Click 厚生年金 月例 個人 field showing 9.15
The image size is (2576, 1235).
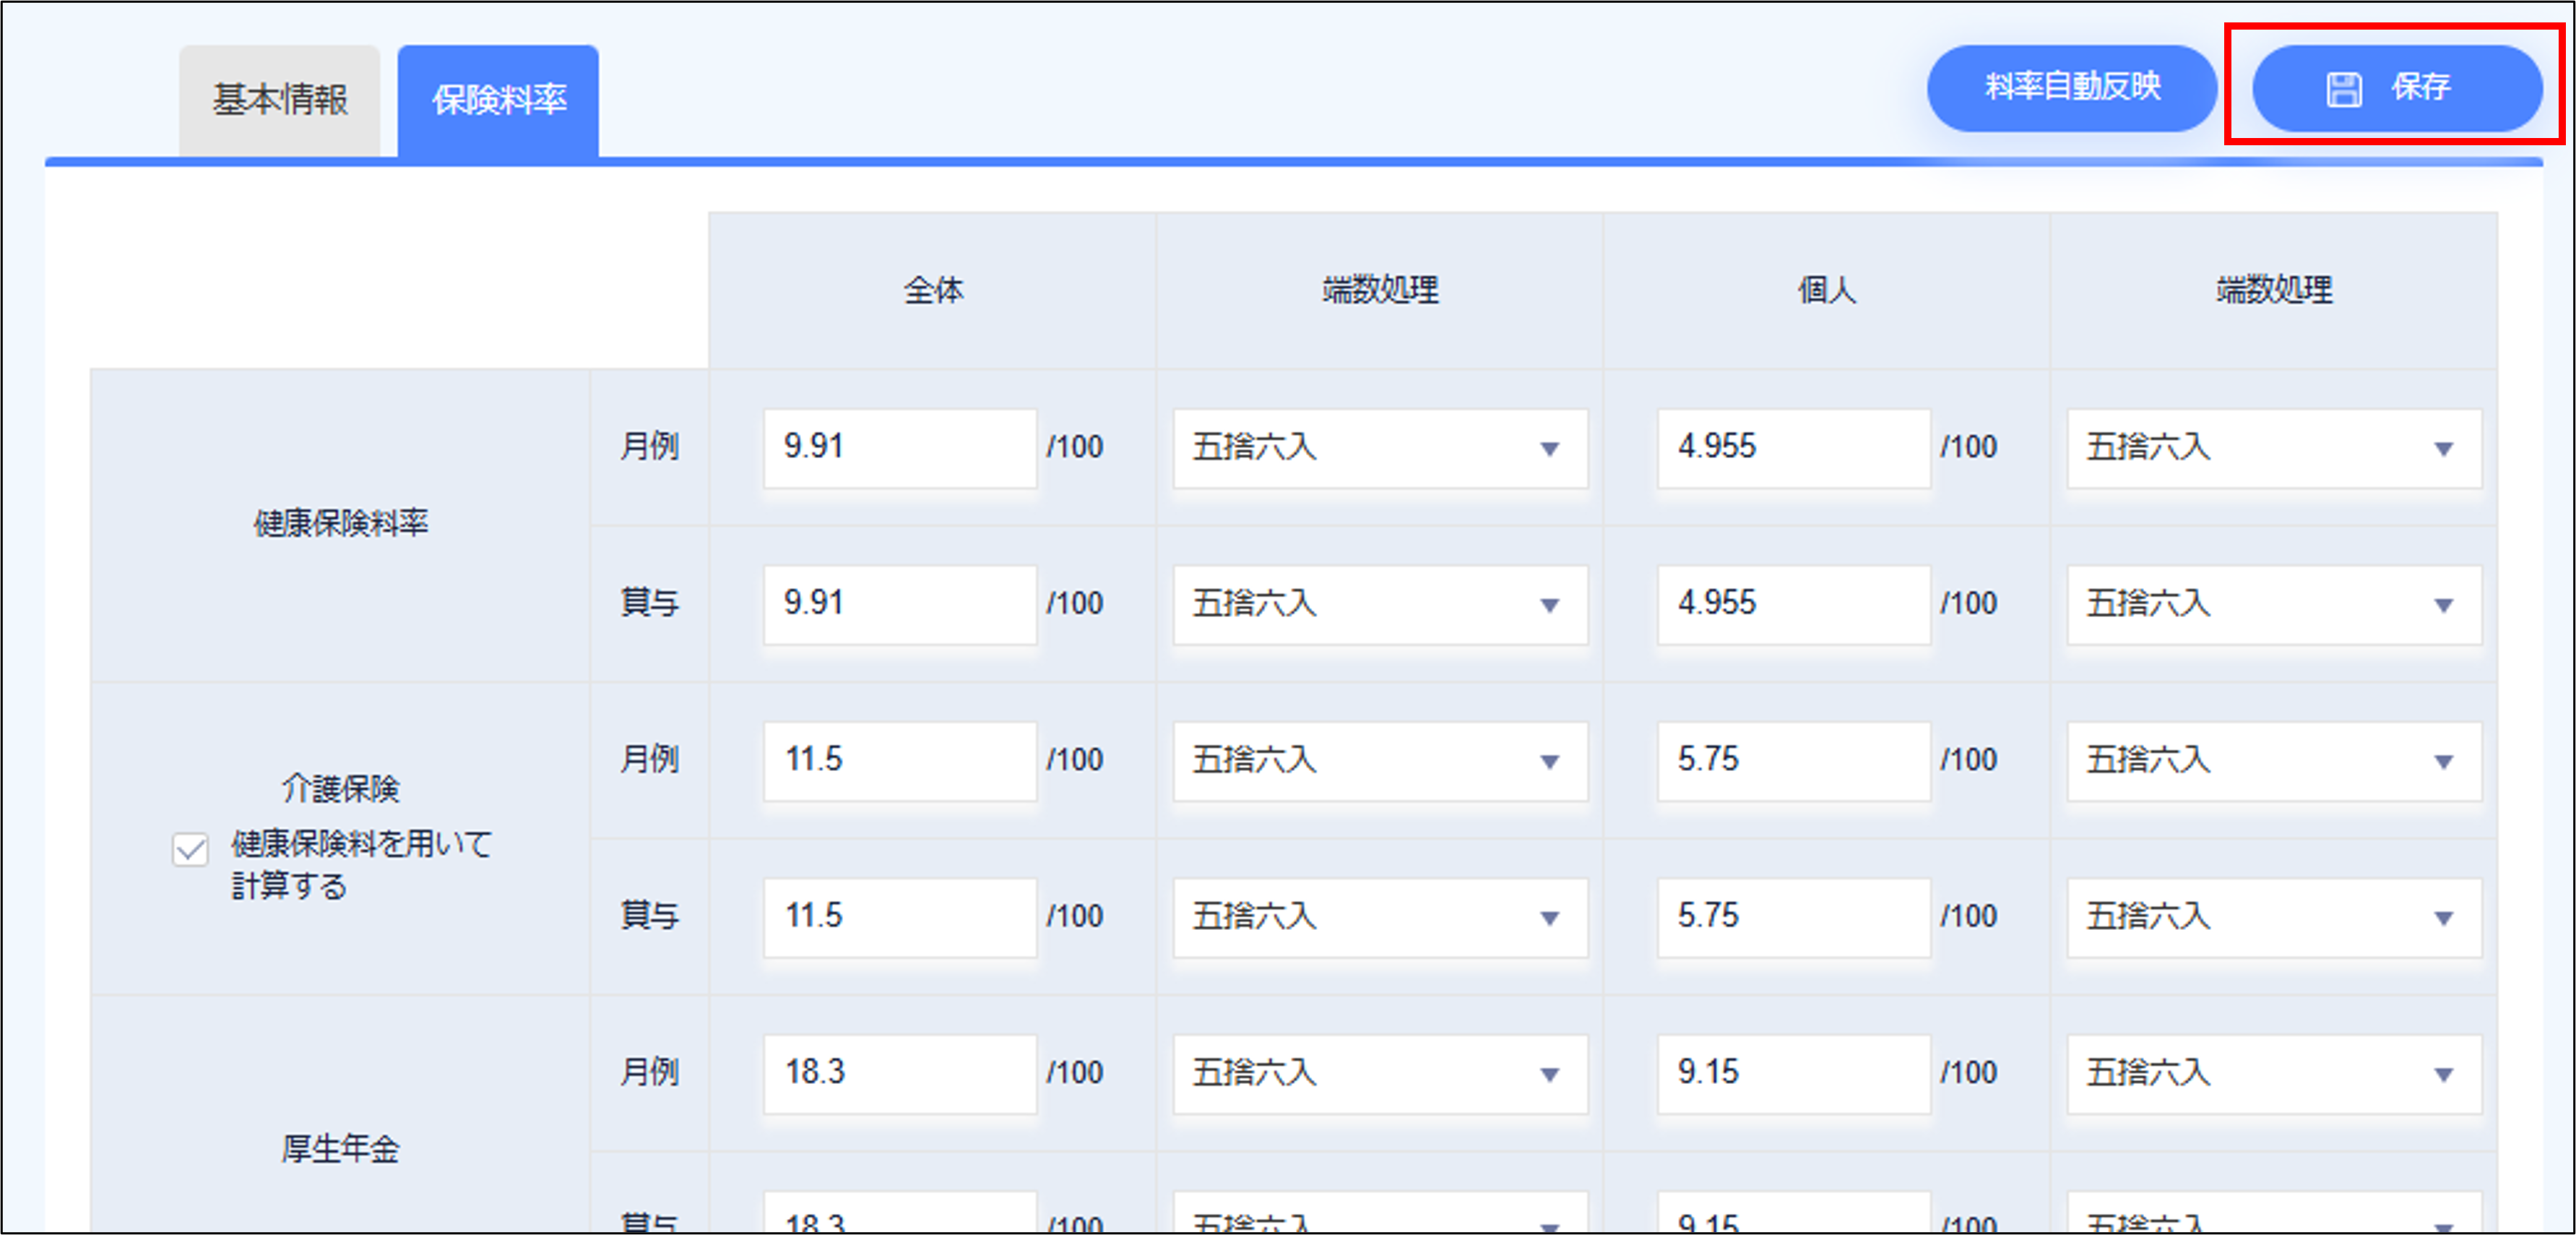tap(1792, 1074)
